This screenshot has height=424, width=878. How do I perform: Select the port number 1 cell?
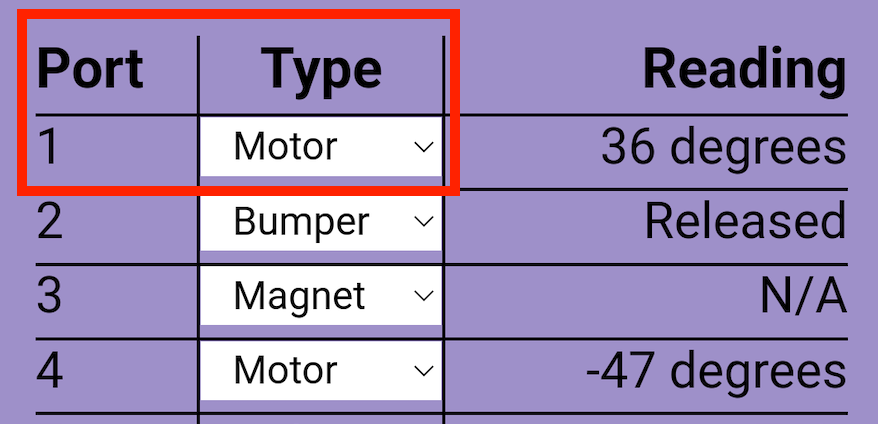pos(50,148)
